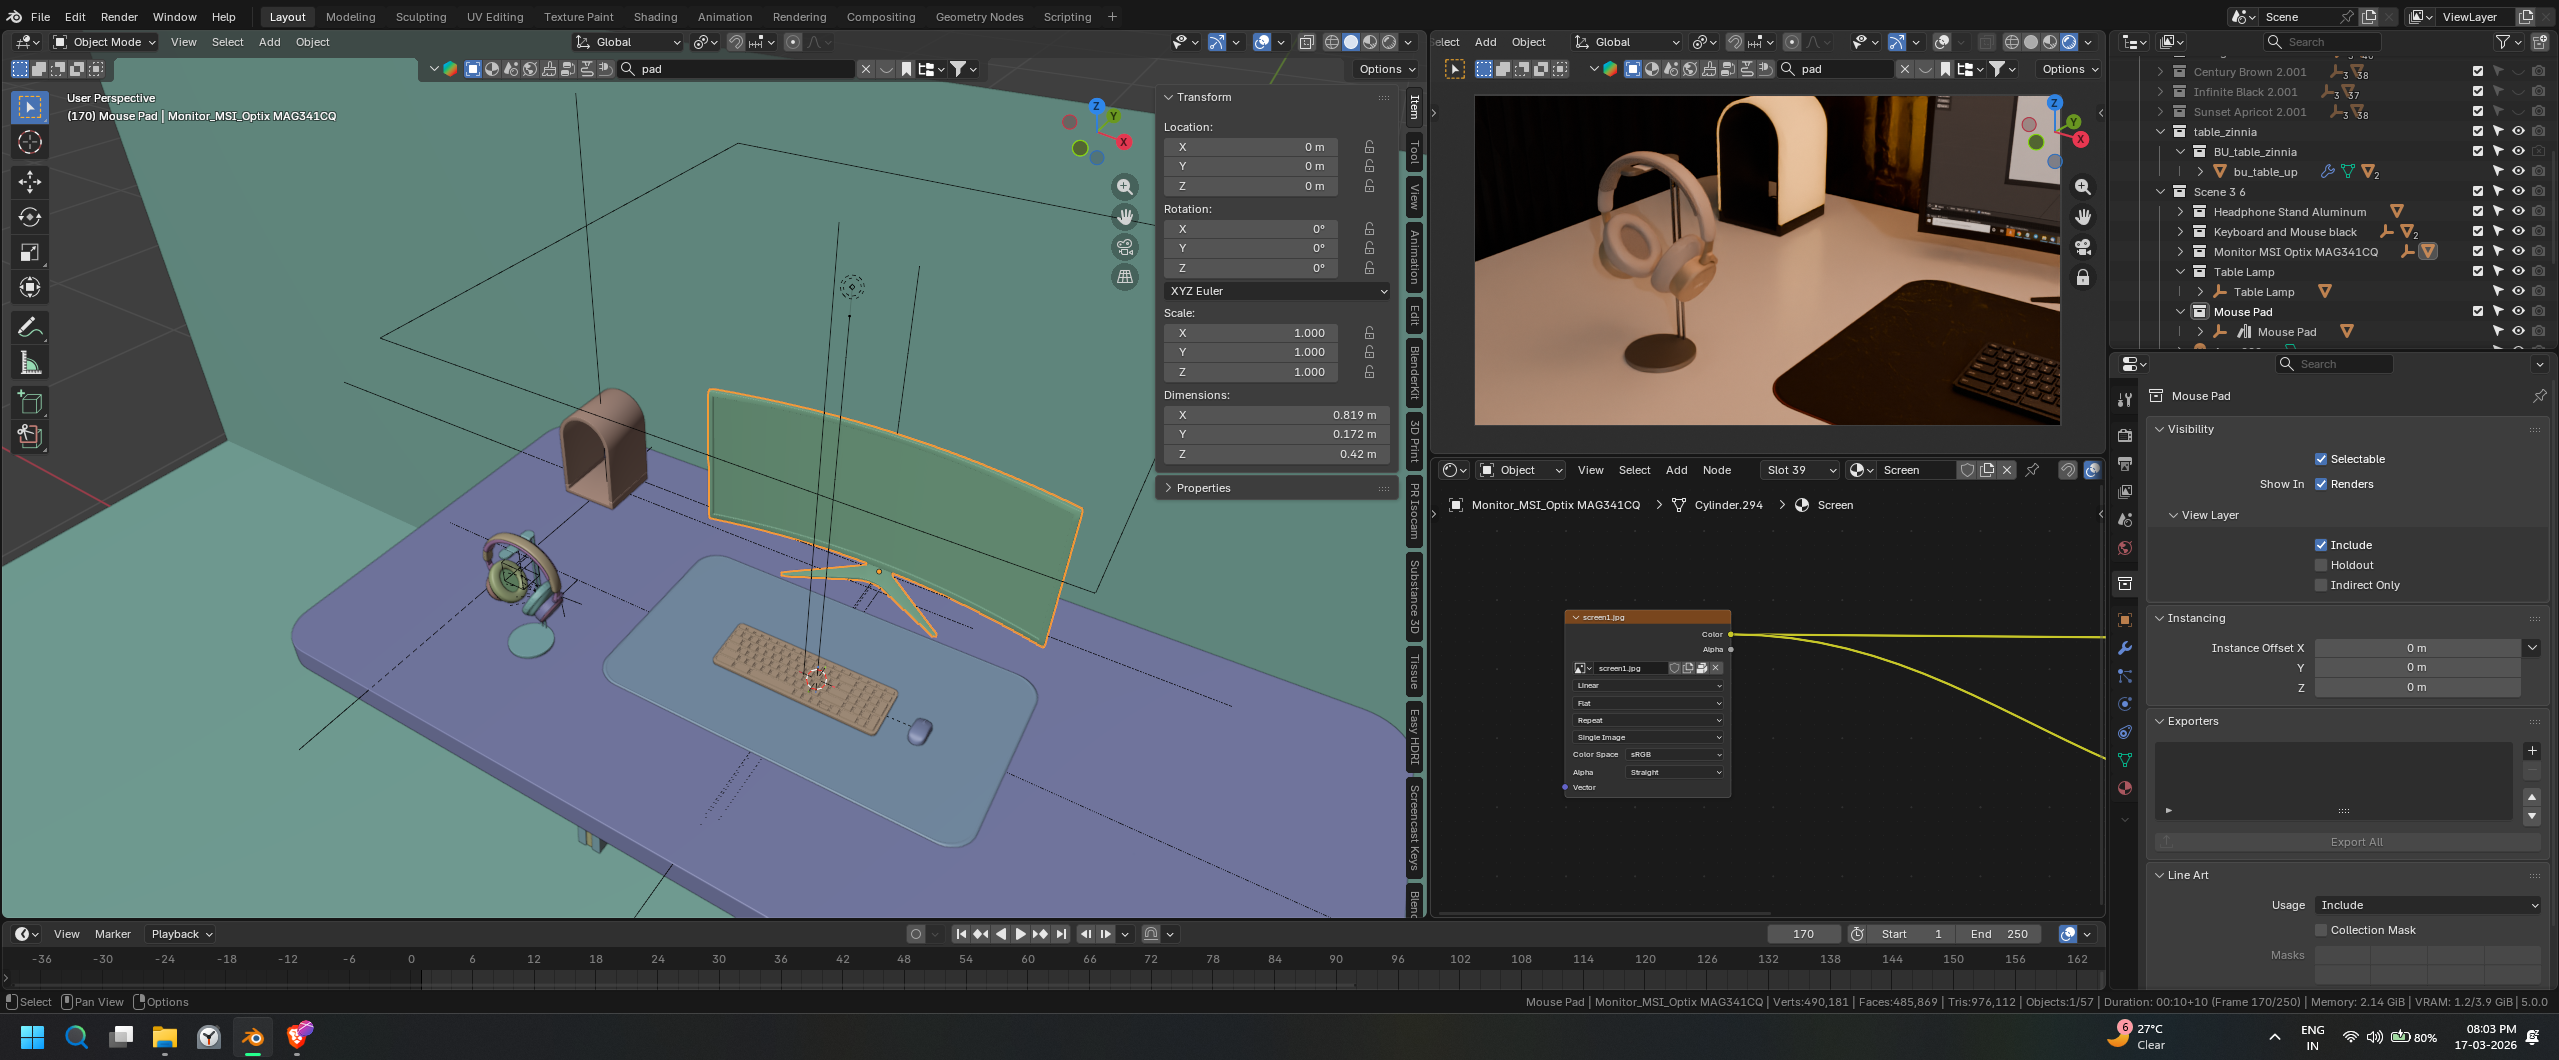Open the Render menu
Viewport: 2559px width, 1060px height.
[x=119, y=17]
